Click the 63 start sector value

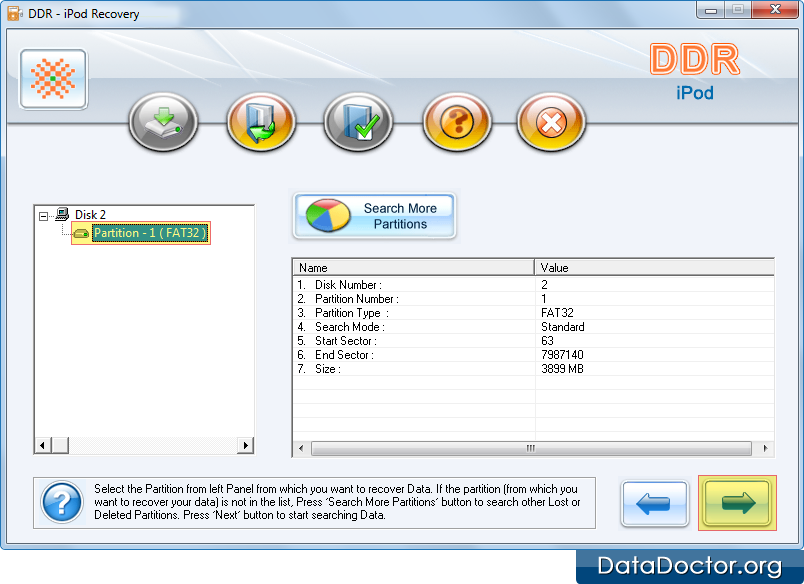[547, 340]
